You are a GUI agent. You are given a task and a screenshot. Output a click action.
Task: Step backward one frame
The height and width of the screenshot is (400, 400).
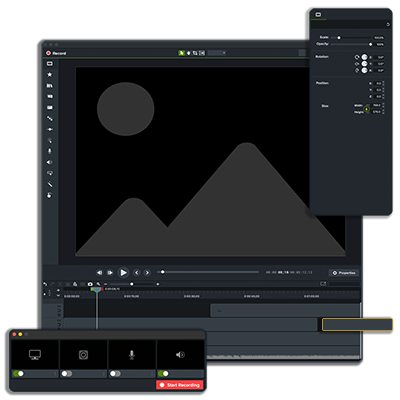pyautogui.click(x=99, y=273)
